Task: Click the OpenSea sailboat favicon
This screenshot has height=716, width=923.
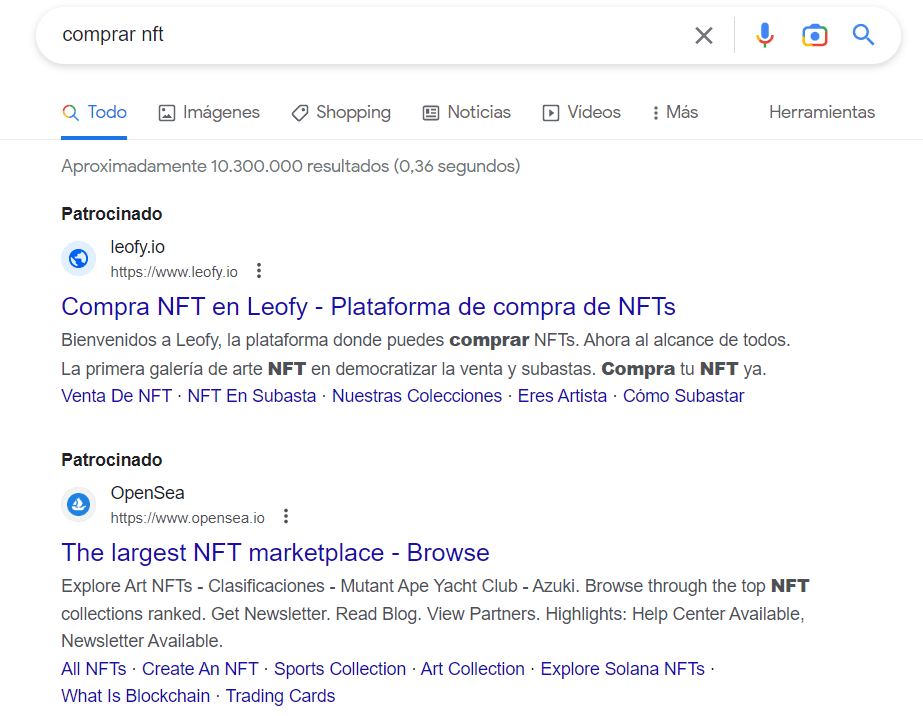Action: 78,505
